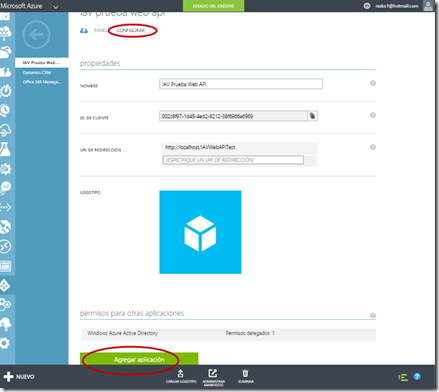Click the 'Especifique un URI de redirección' input
Screen dimensions: 439x392
pyautogui.click(x=233, y=160)
